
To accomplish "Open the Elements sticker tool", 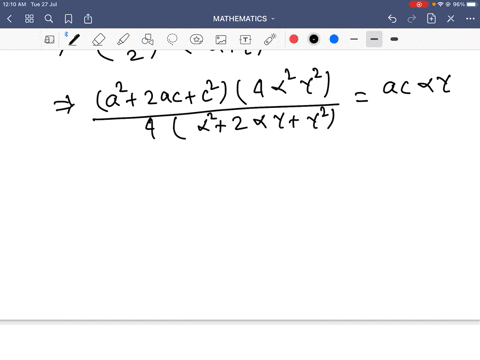I will point(196,40).
